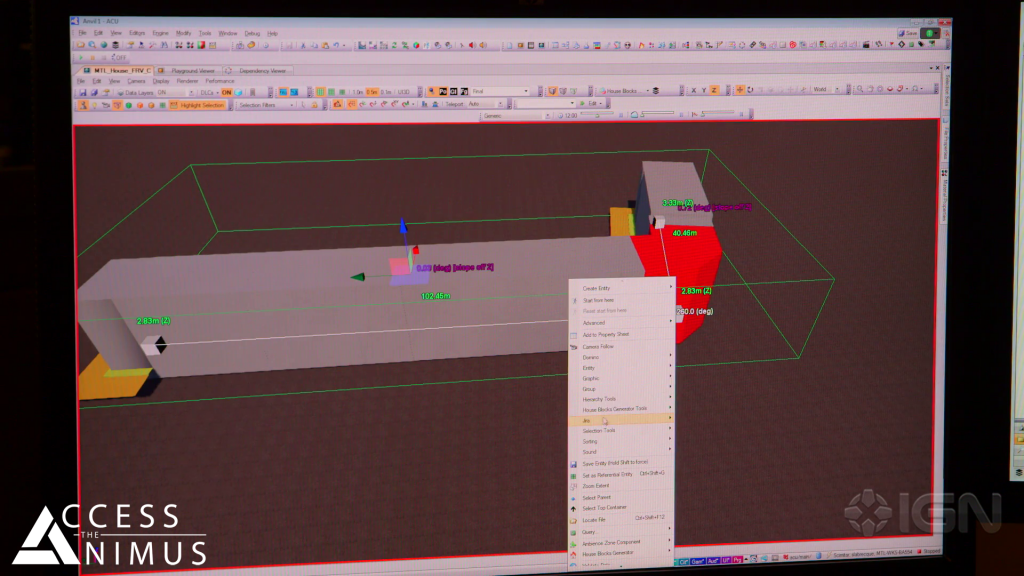Enable the Z axis constraint
This screenshot has width=1024, height=576.
coord(714,90)
